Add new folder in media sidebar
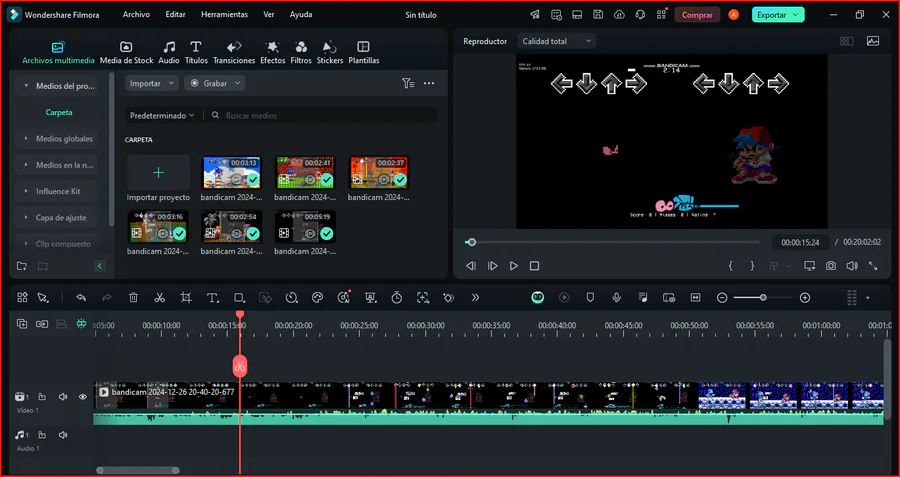 coord(22,266)
